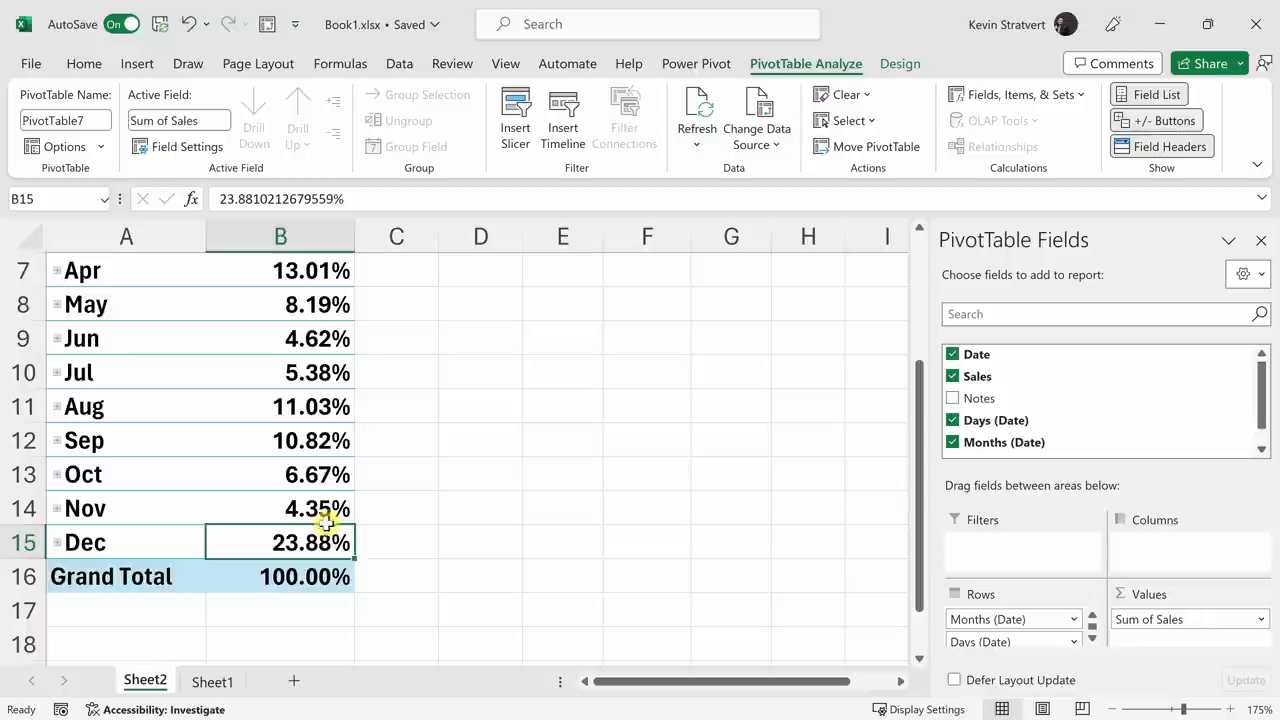
Task: Click the pen/coming soon icon in title bar
Action: tap(1114, 24)
